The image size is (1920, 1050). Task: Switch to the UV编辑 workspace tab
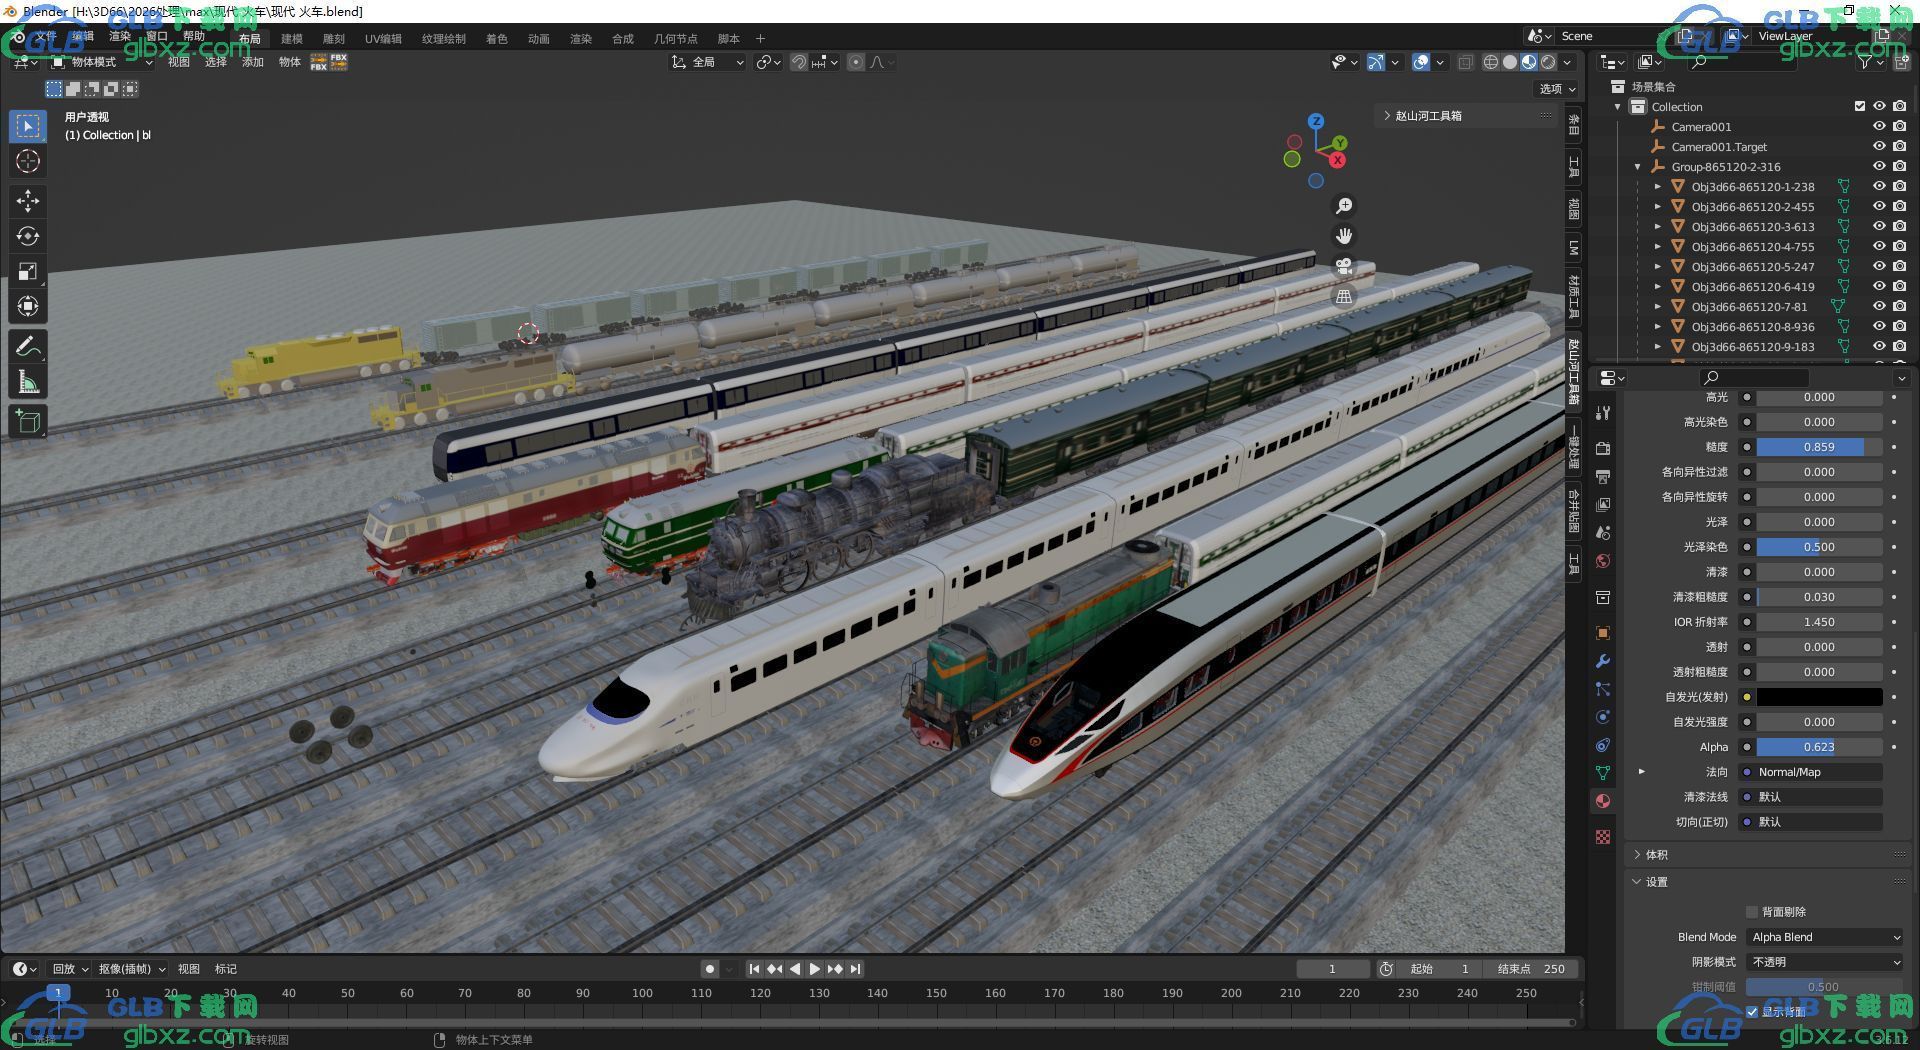tap(383, 39)
